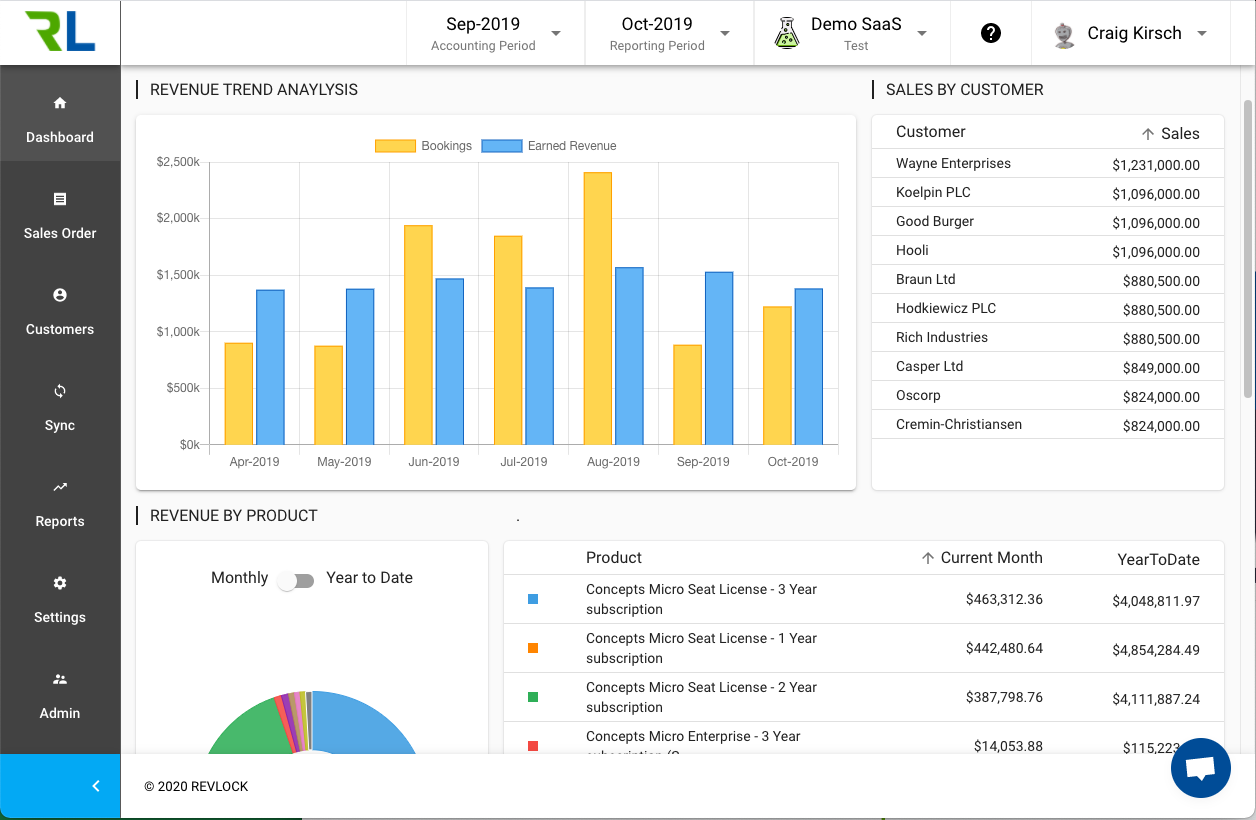Select the Cremin-Christiansen customer row
Screen dimensions: 1256x820
coord(1048,425)
